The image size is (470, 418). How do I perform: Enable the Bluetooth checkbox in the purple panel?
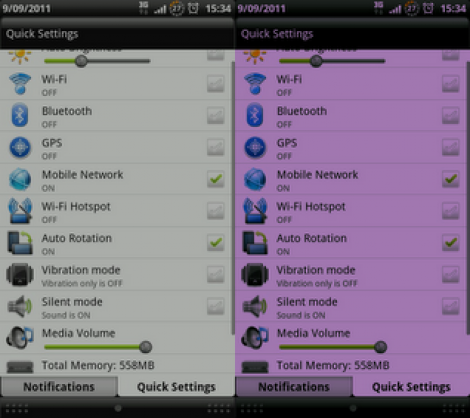451,115
